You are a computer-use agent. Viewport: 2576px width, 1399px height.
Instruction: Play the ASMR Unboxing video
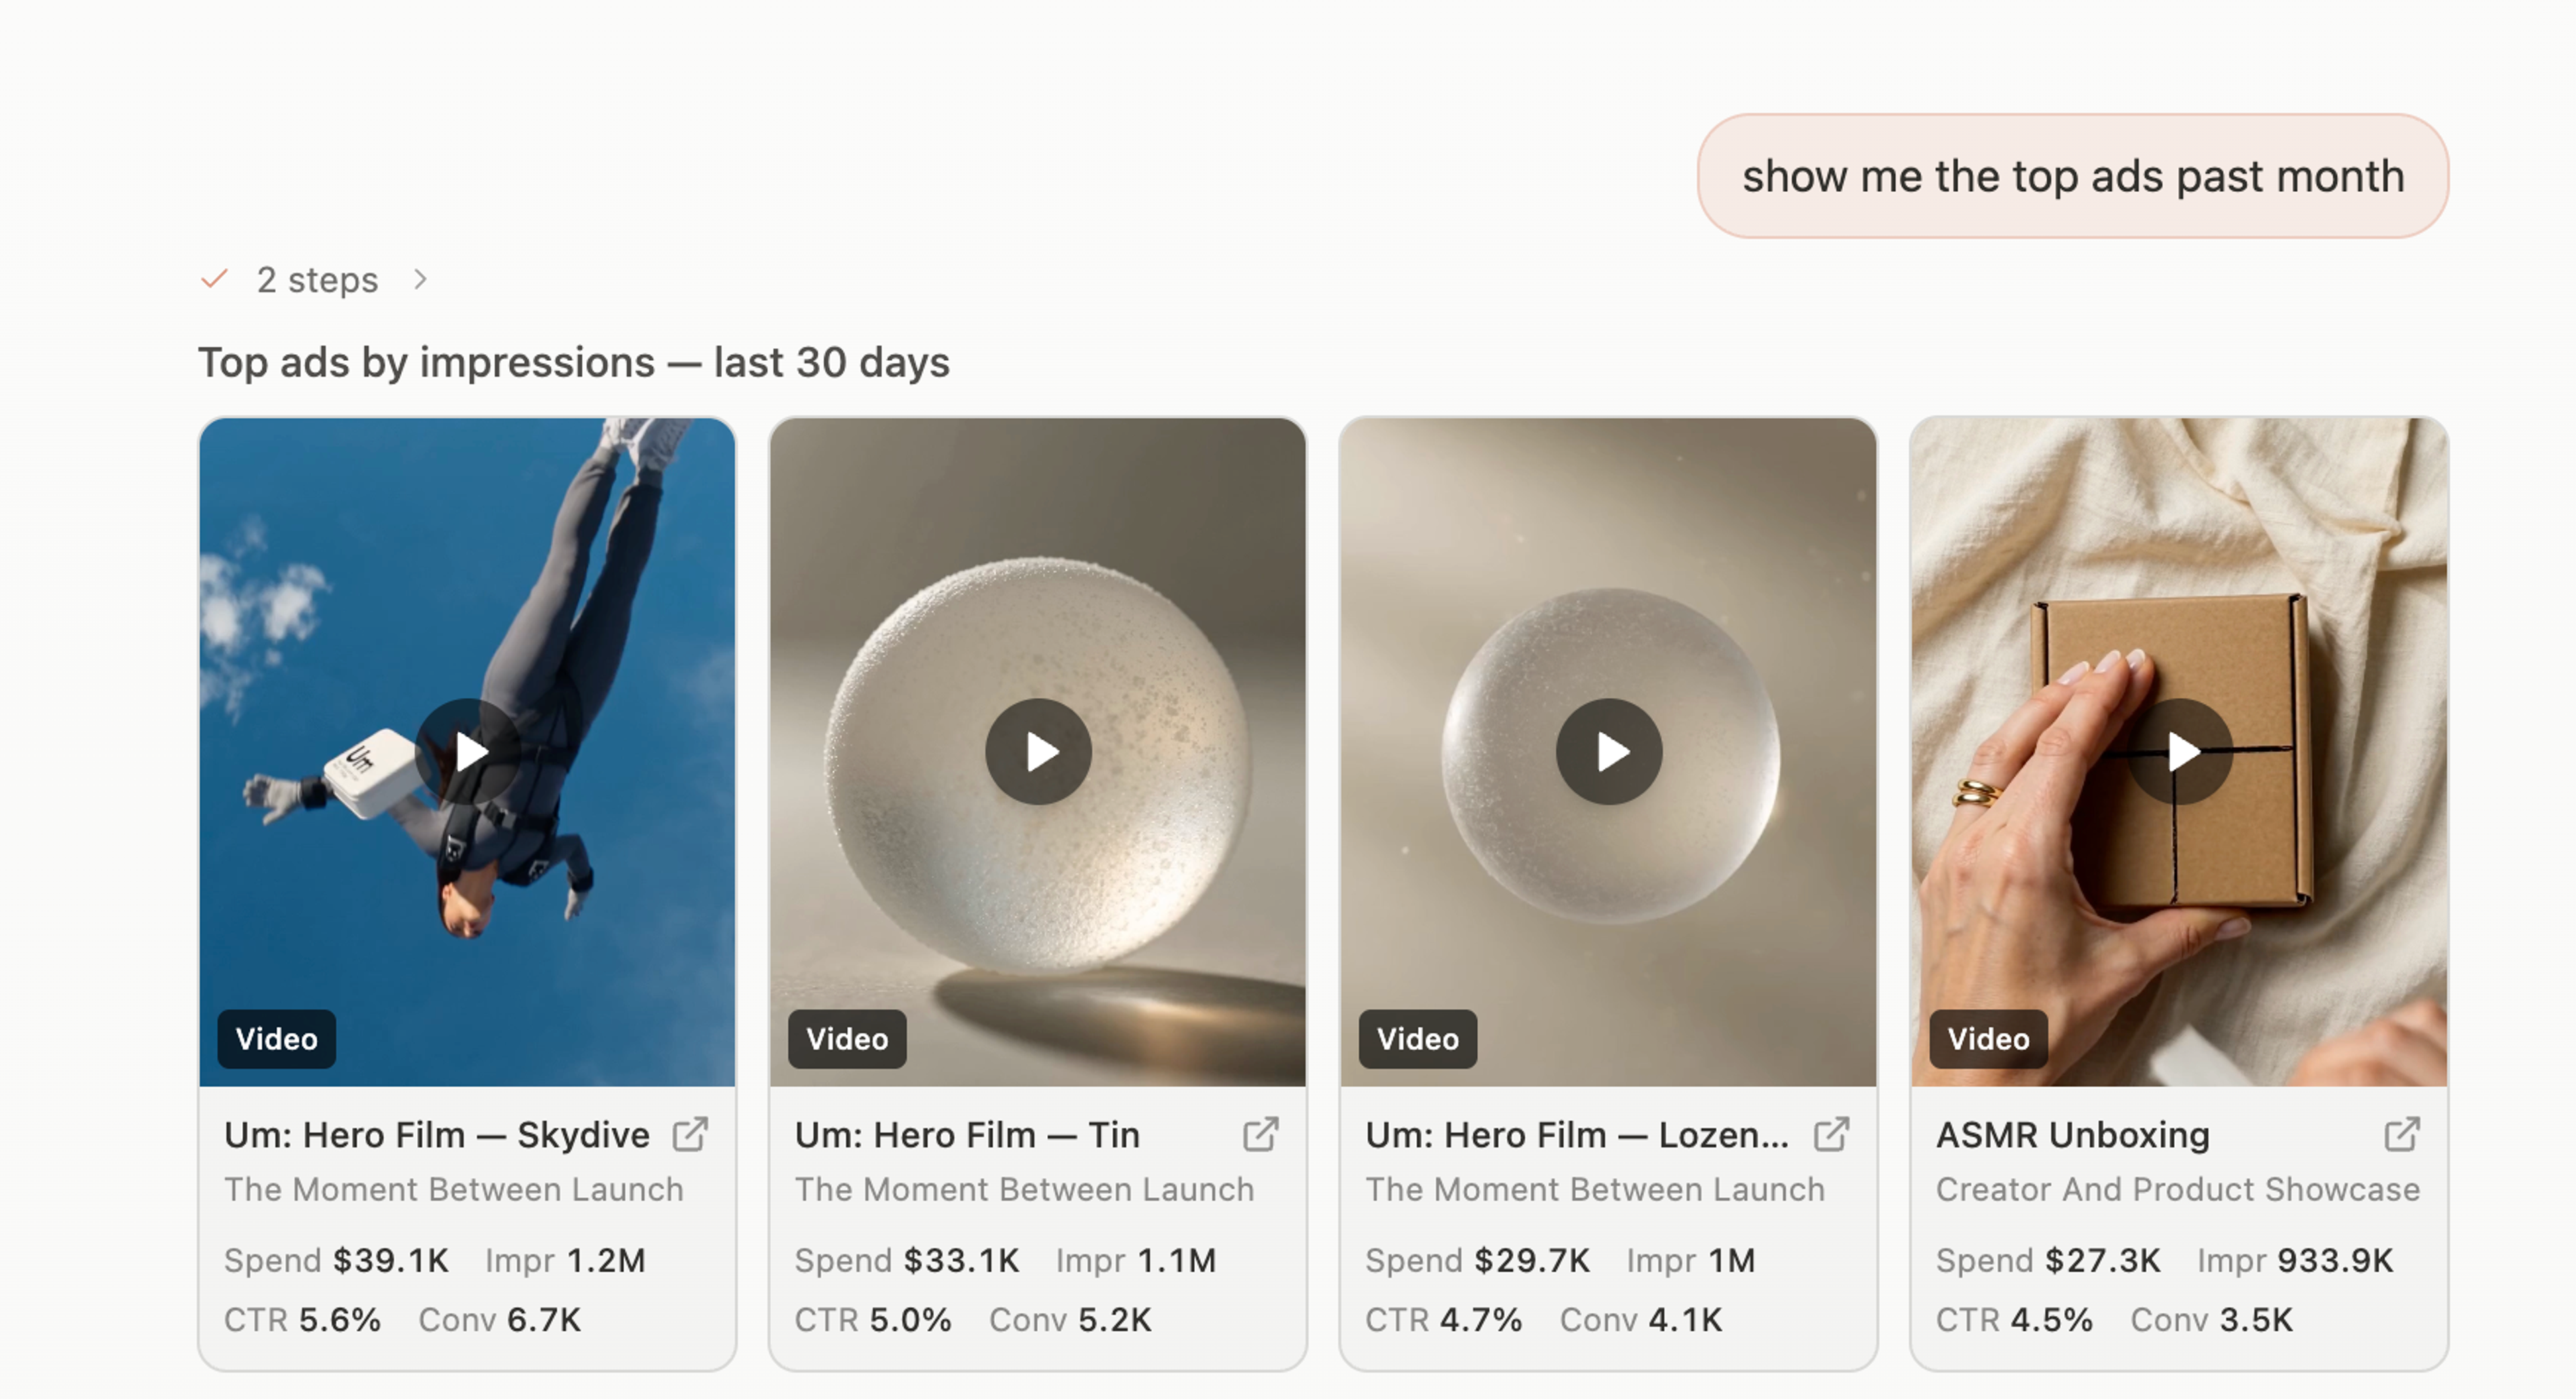click(2180, 751)
